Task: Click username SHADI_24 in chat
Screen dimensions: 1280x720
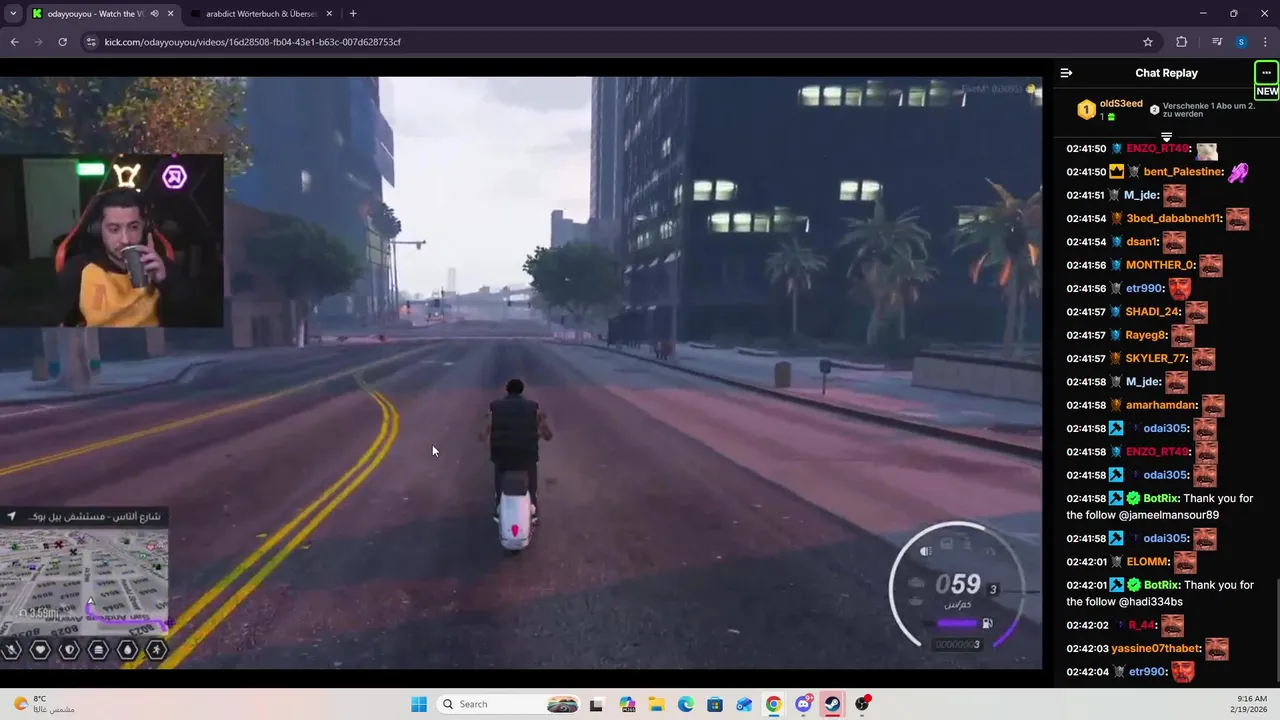Action: pos(1153,312)
